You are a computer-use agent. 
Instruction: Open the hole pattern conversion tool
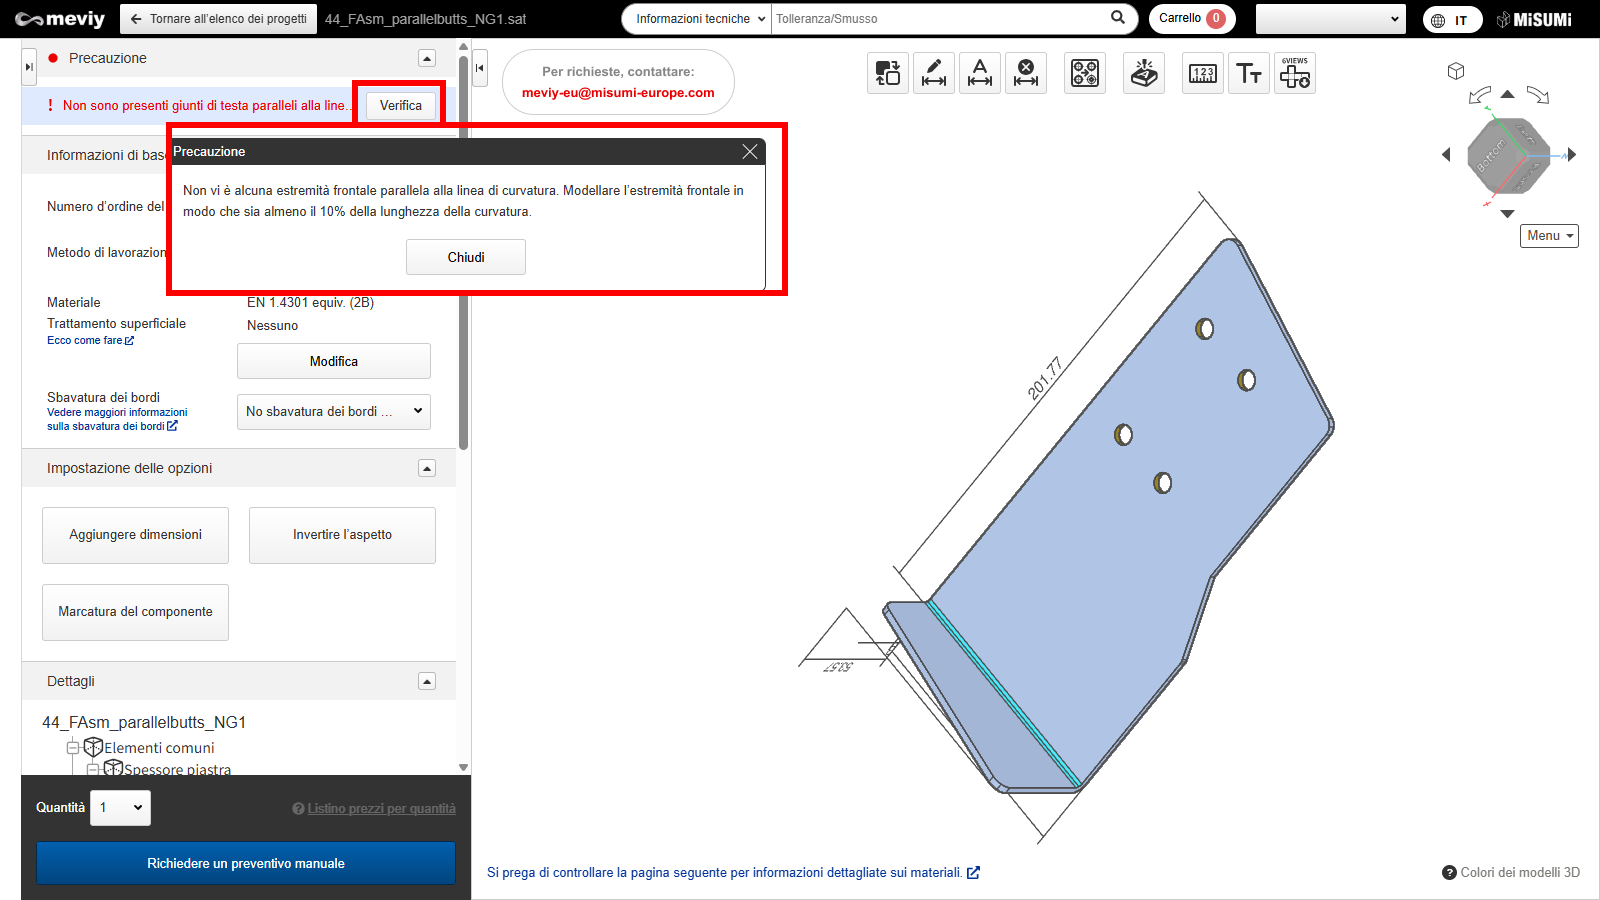click(x=1085, y=73)
